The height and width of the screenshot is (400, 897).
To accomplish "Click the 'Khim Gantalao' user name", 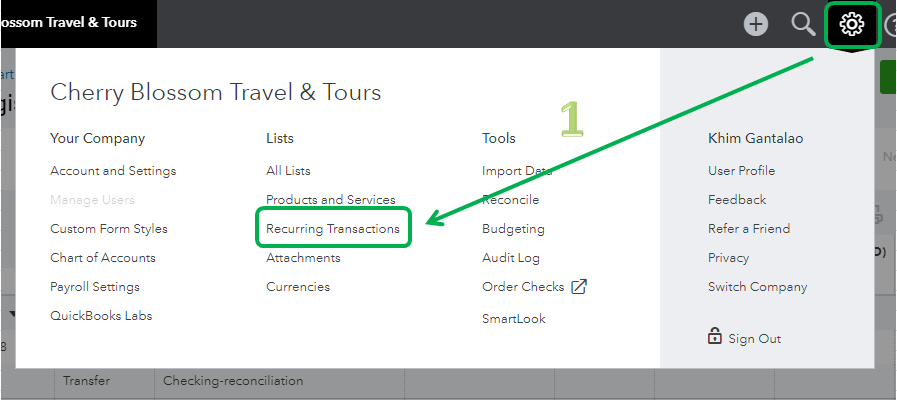I will pos(756,138).
